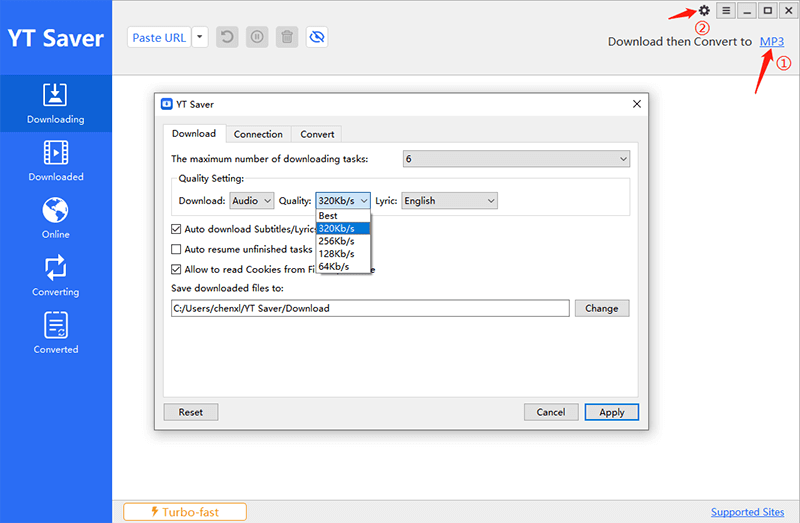Open the maximum downloading tasks dropdown
This screenshot has width=800, height=523.
point(516,159)
